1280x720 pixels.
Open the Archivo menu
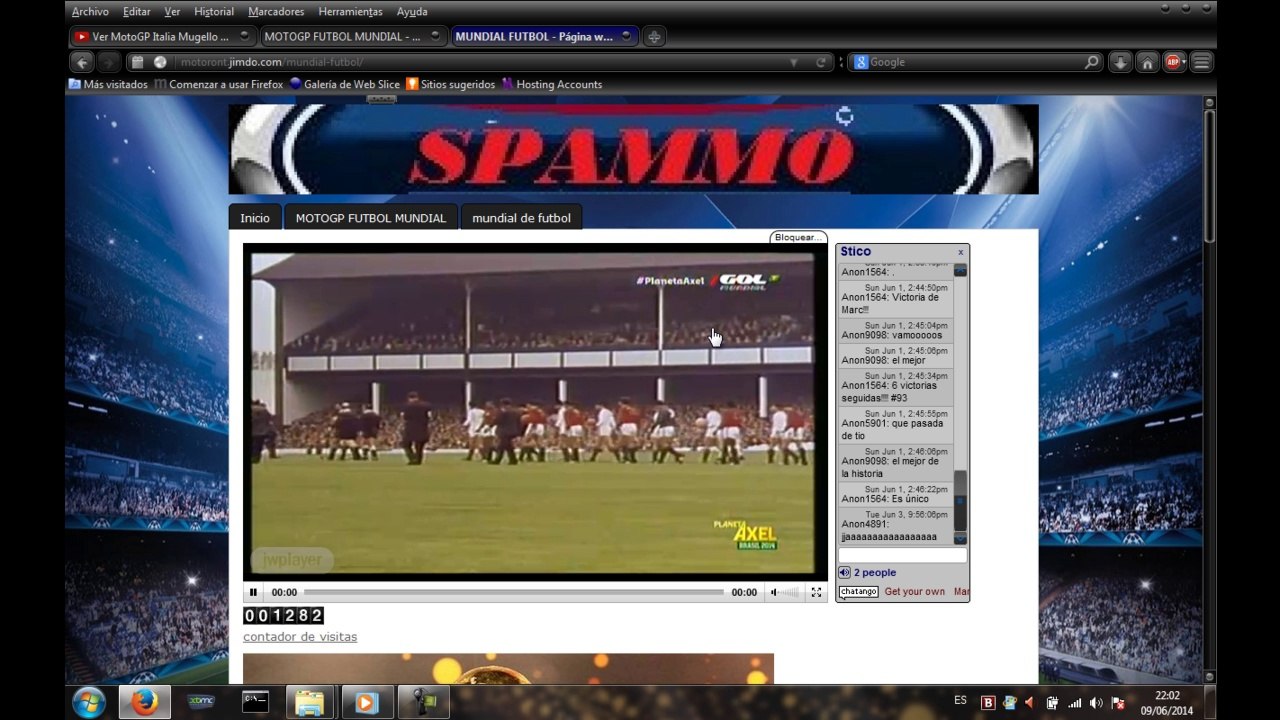point(90,12)
